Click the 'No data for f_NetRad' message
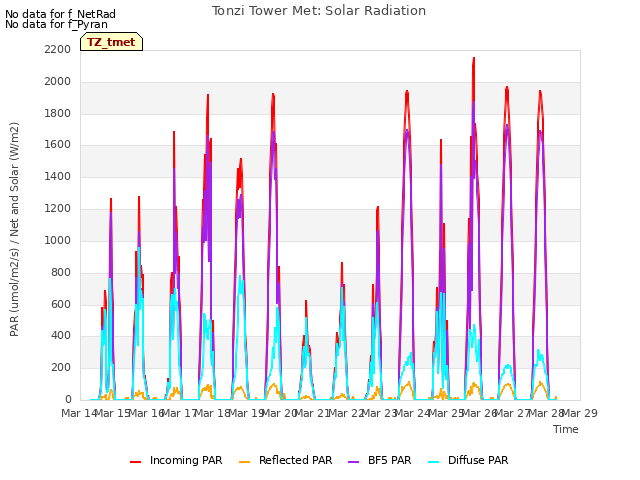The image size is (640, 480). click(x=60, y=14)
